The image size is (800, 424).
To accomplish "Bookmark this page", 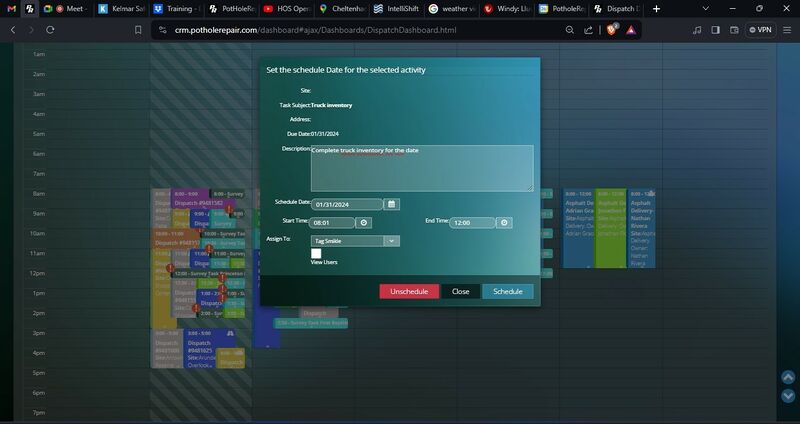I will [x=138, y=30].
